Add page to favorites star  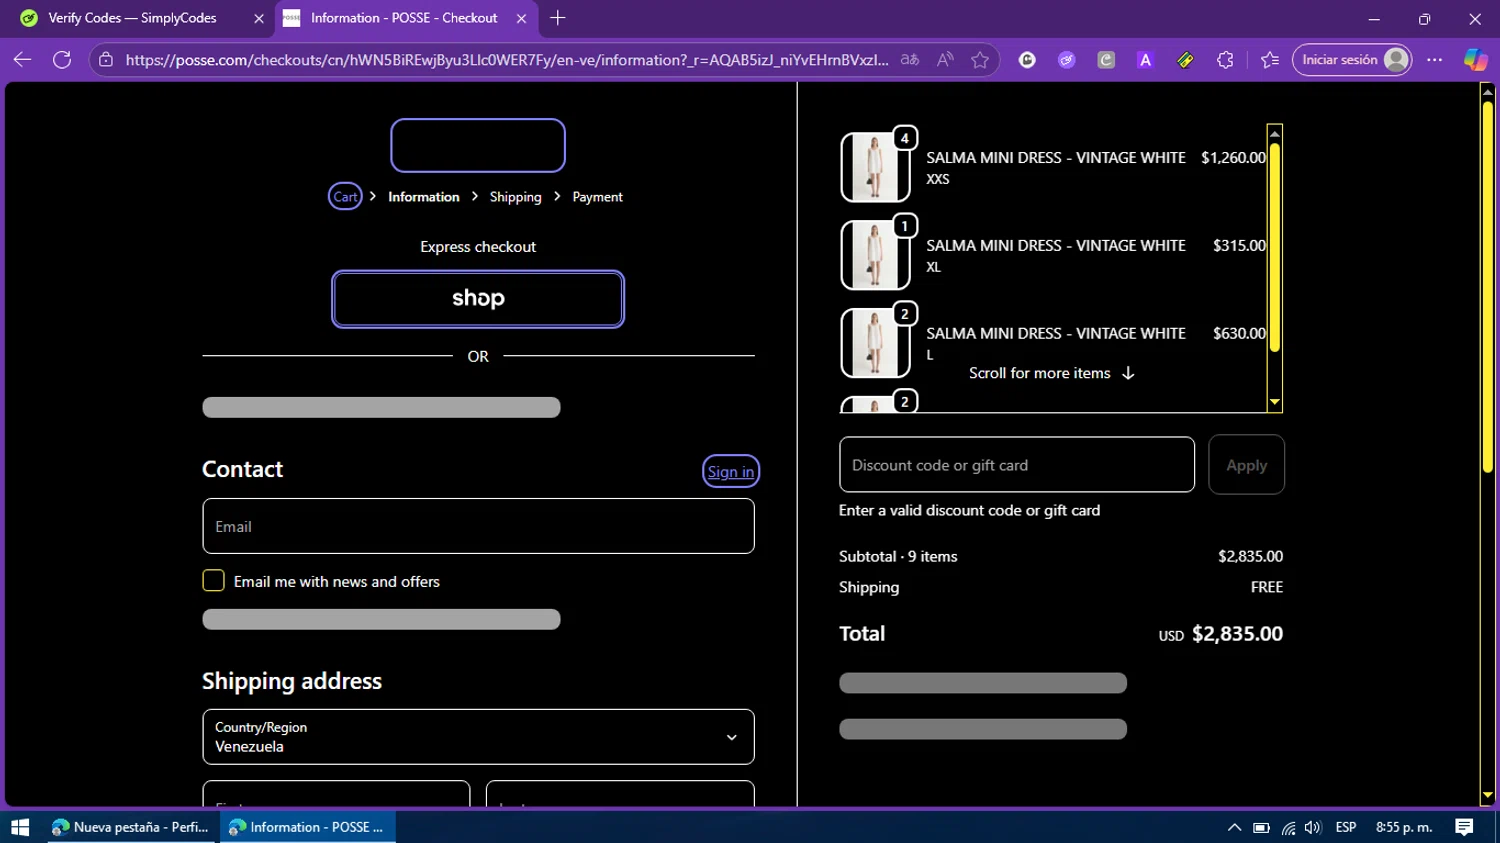point(980,60)
